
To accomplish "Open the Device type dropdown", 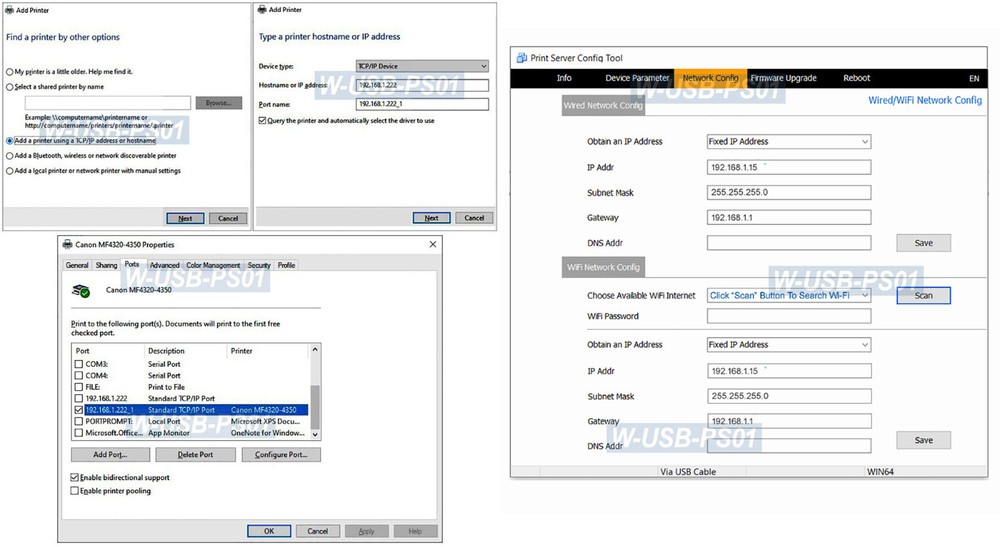I will (x=422, y=66).
